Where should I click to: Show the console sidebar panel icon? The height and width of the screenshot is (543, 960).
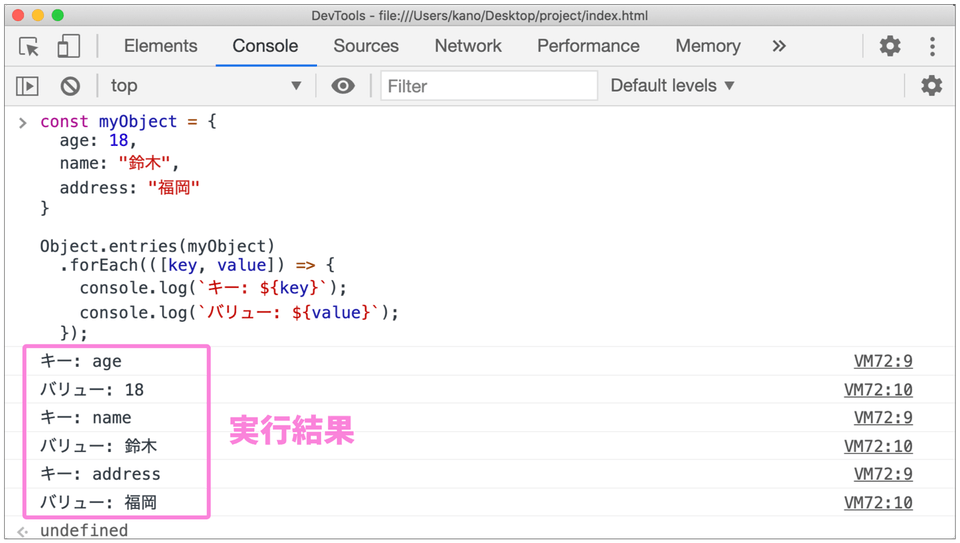click(x=27, y=86)
